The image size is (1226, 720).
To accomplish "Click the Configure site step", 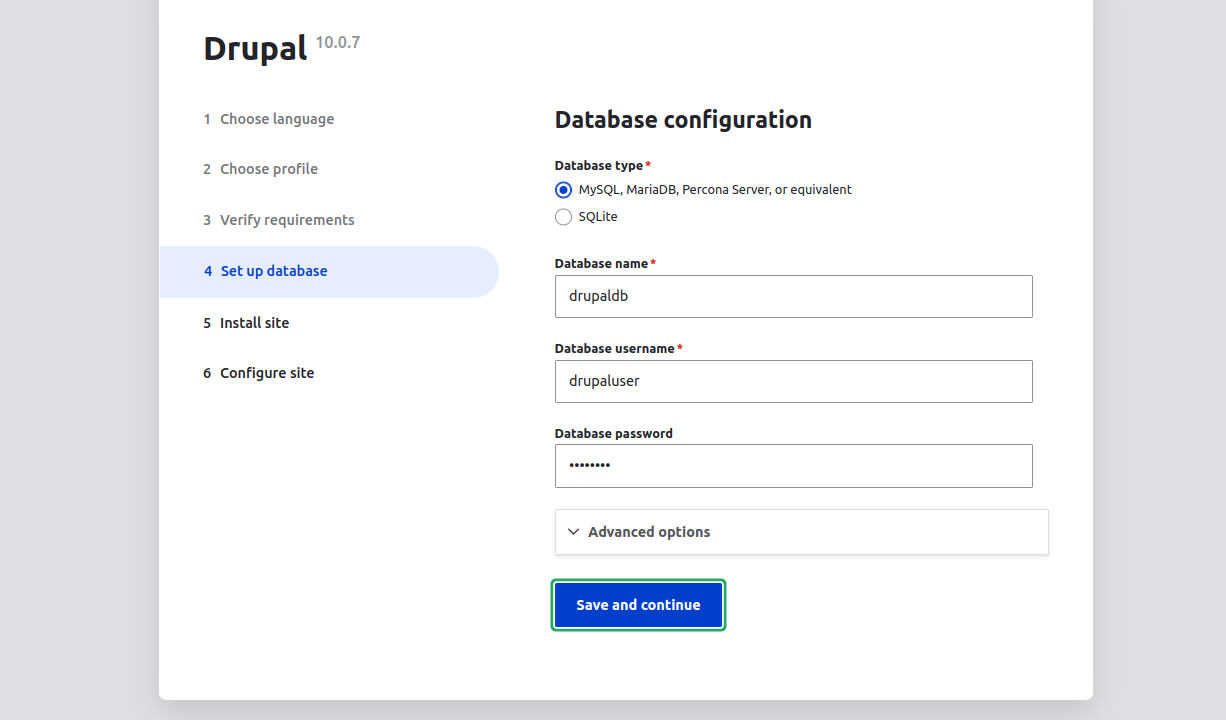I will 266,373.
